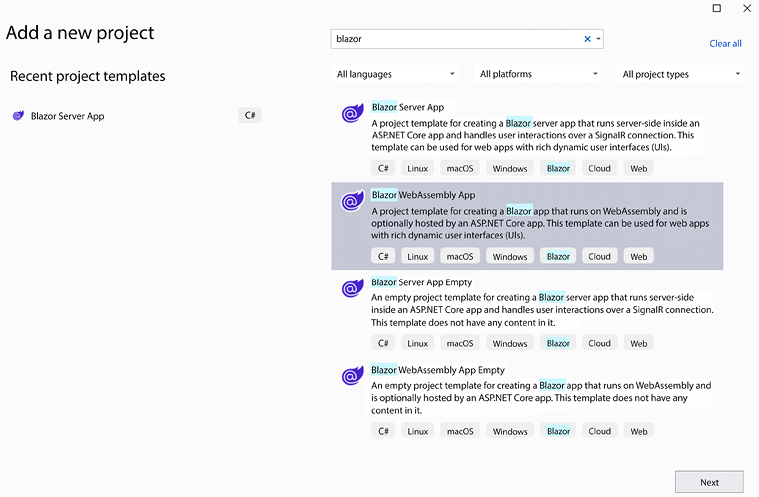Screen dimensions: 759x497
Task: Click the Windows tag under Blazor WebAssembly App
Action: pos(510,256)
